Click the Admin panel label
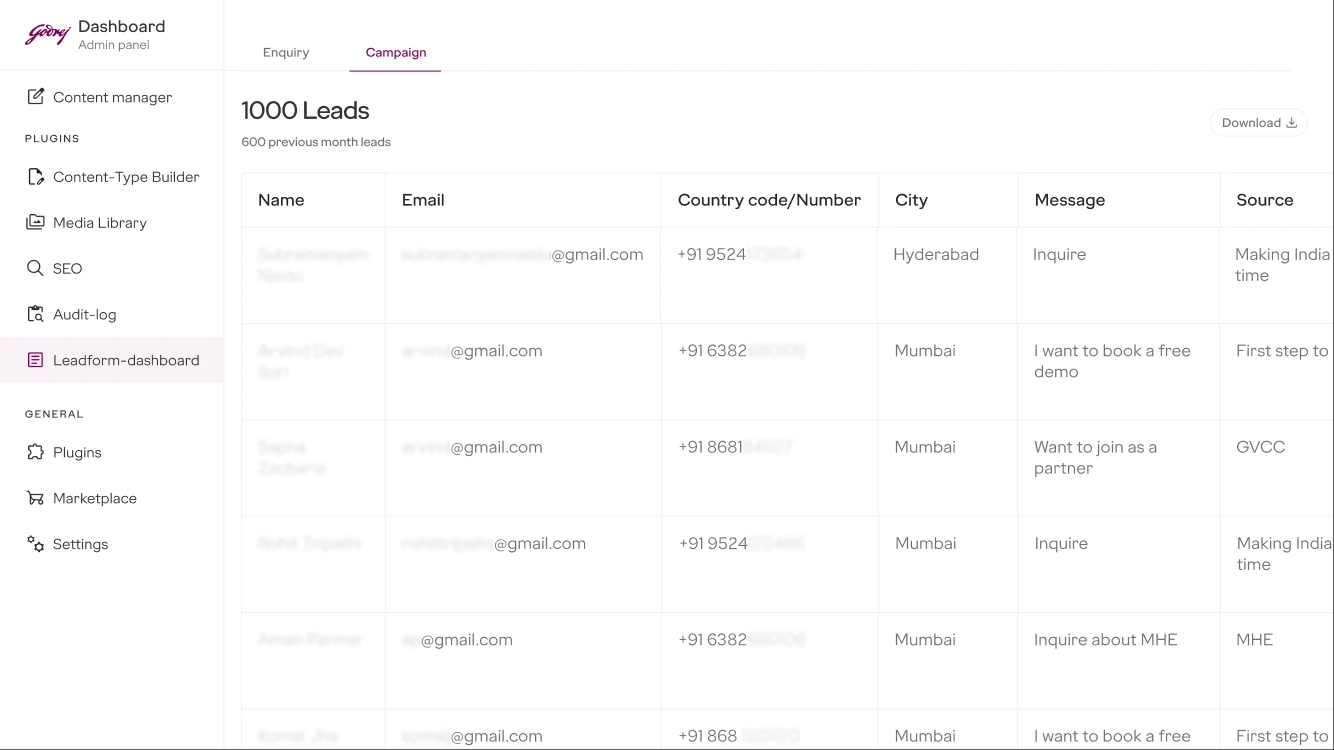This screenshot has height=750, width=1334. (x=114, y=43)
